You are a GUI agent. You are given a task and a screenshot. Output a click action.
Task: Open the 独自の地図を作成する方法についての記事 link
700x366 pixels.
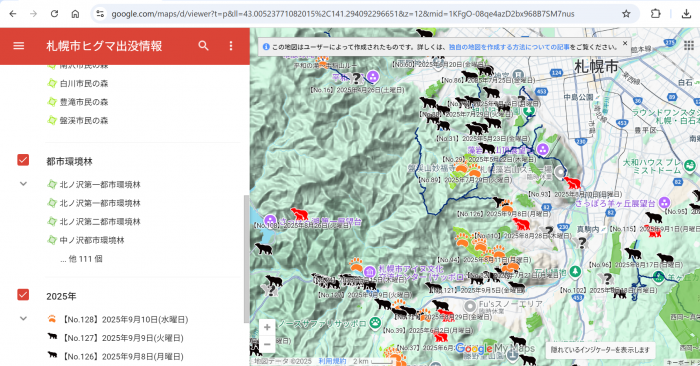coord(509,47)
